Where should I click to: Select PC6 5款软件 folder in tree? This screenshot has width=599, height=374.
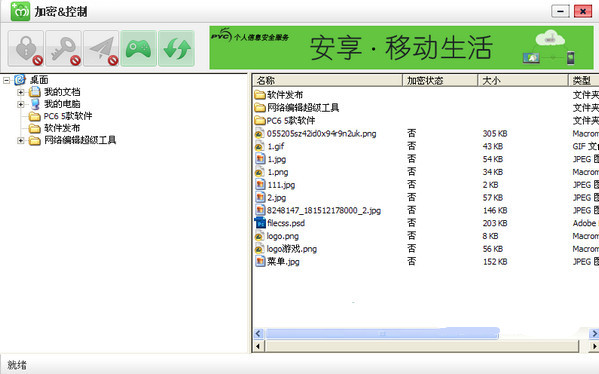(x=68, y=116)
